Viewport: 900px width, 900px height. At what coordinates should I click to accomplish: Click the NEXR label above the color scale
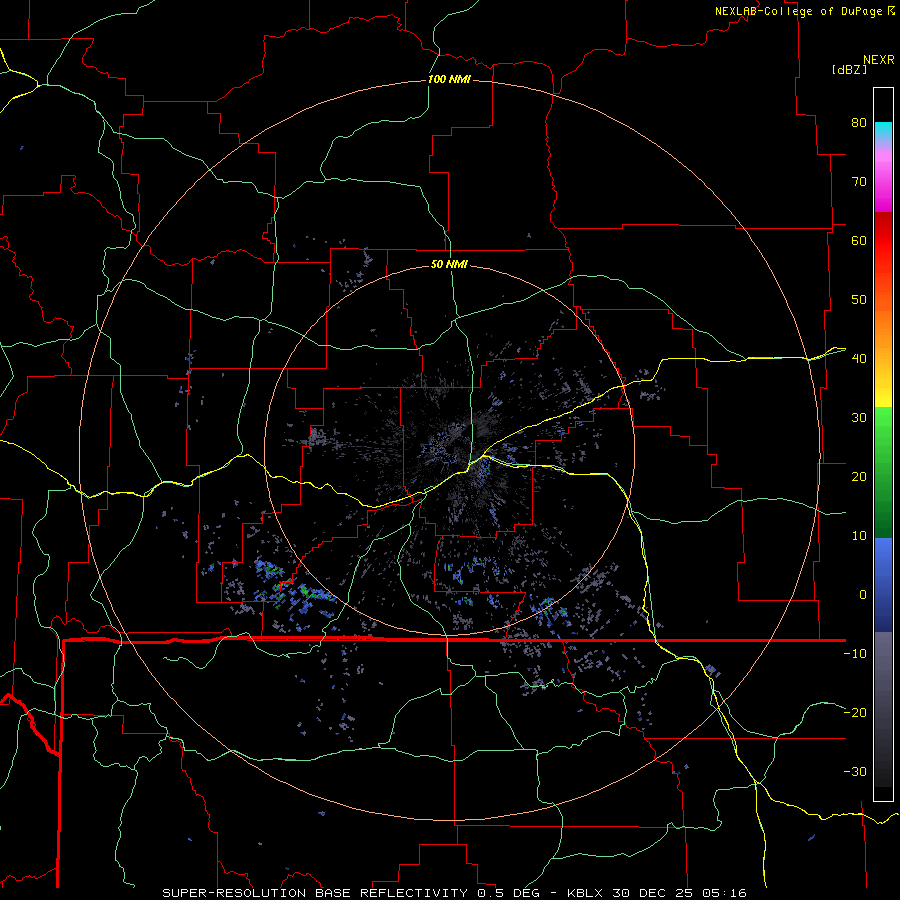(x=879, y=60)
